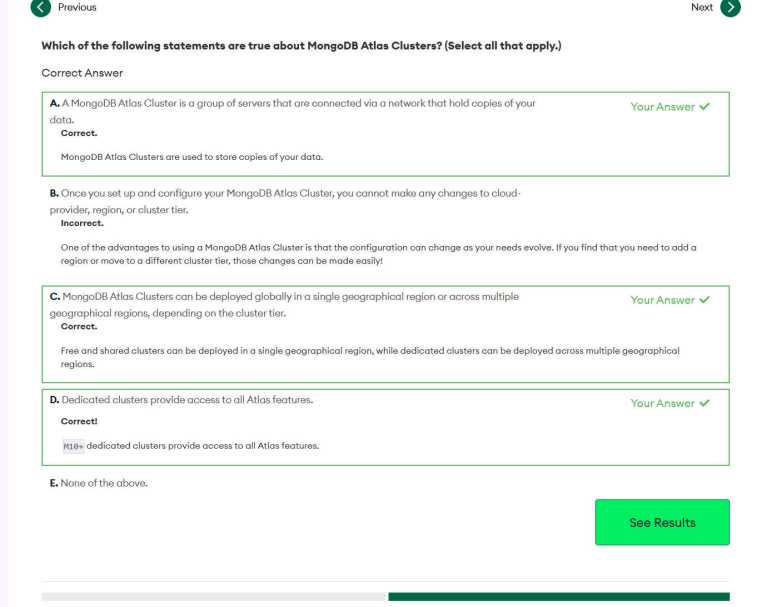
Task: Click the Next arrow circle icon
Action: [x=731, y=8]
